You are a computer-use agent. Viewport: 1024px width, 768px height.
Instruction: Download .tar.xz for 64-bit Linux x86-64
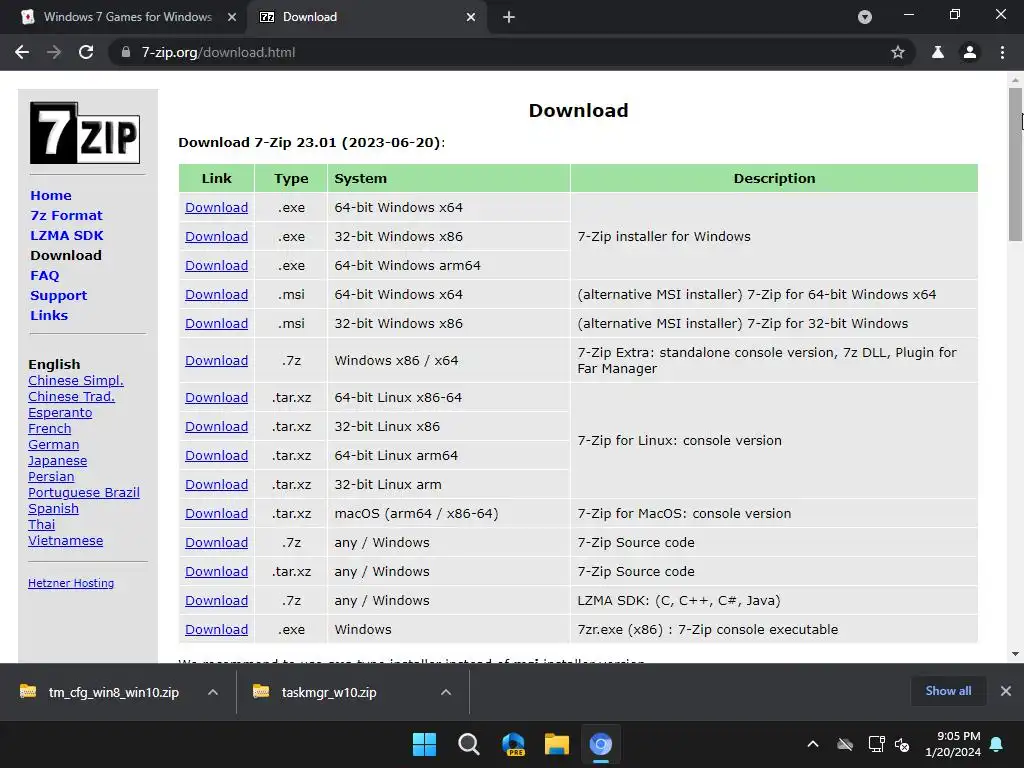click(216, 398)
